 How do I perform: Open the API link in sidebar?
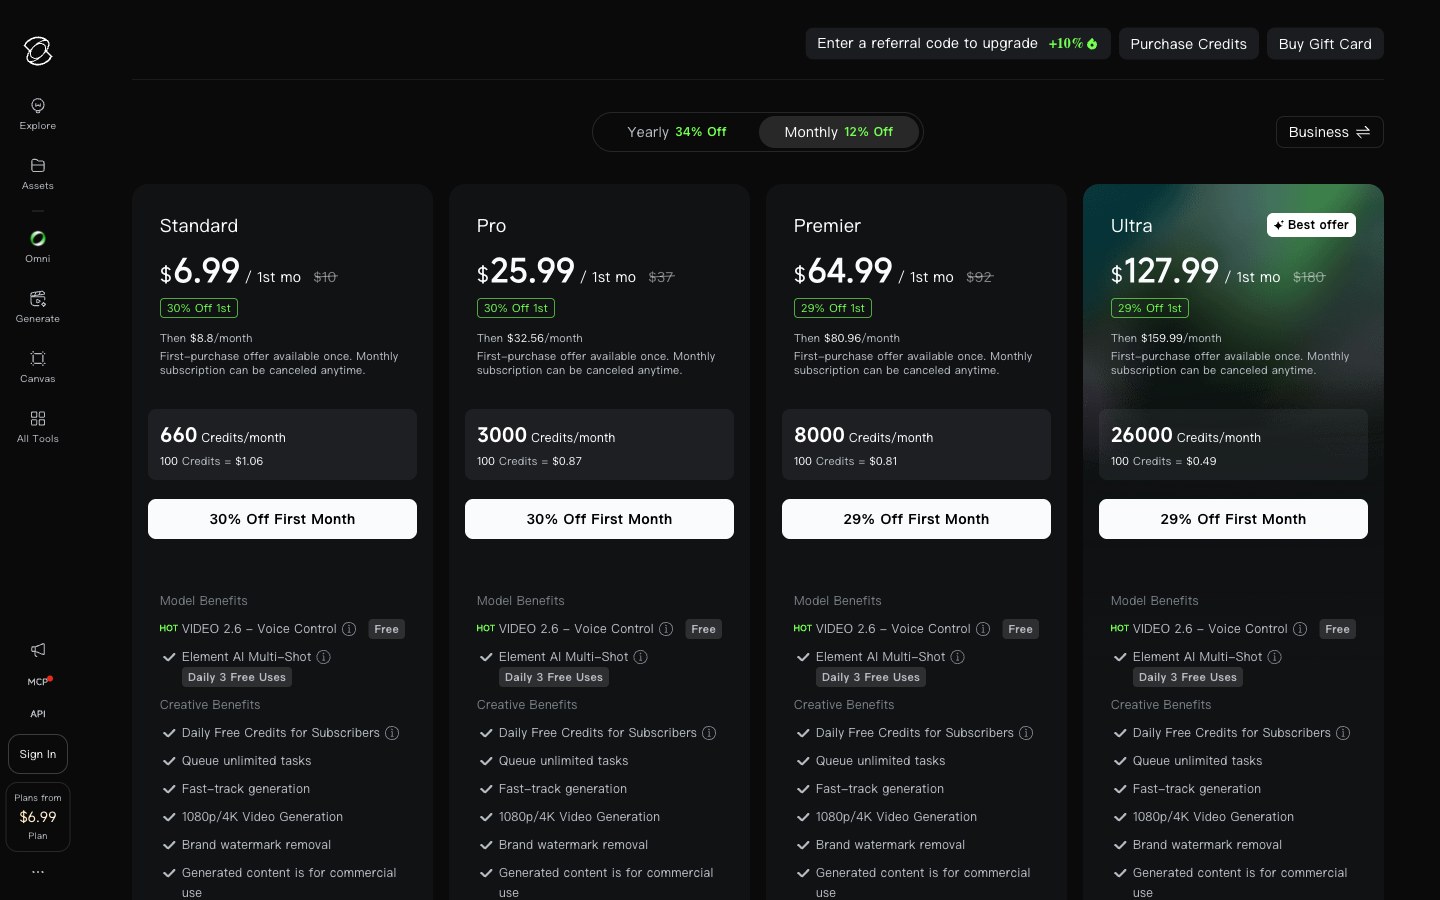38,714
